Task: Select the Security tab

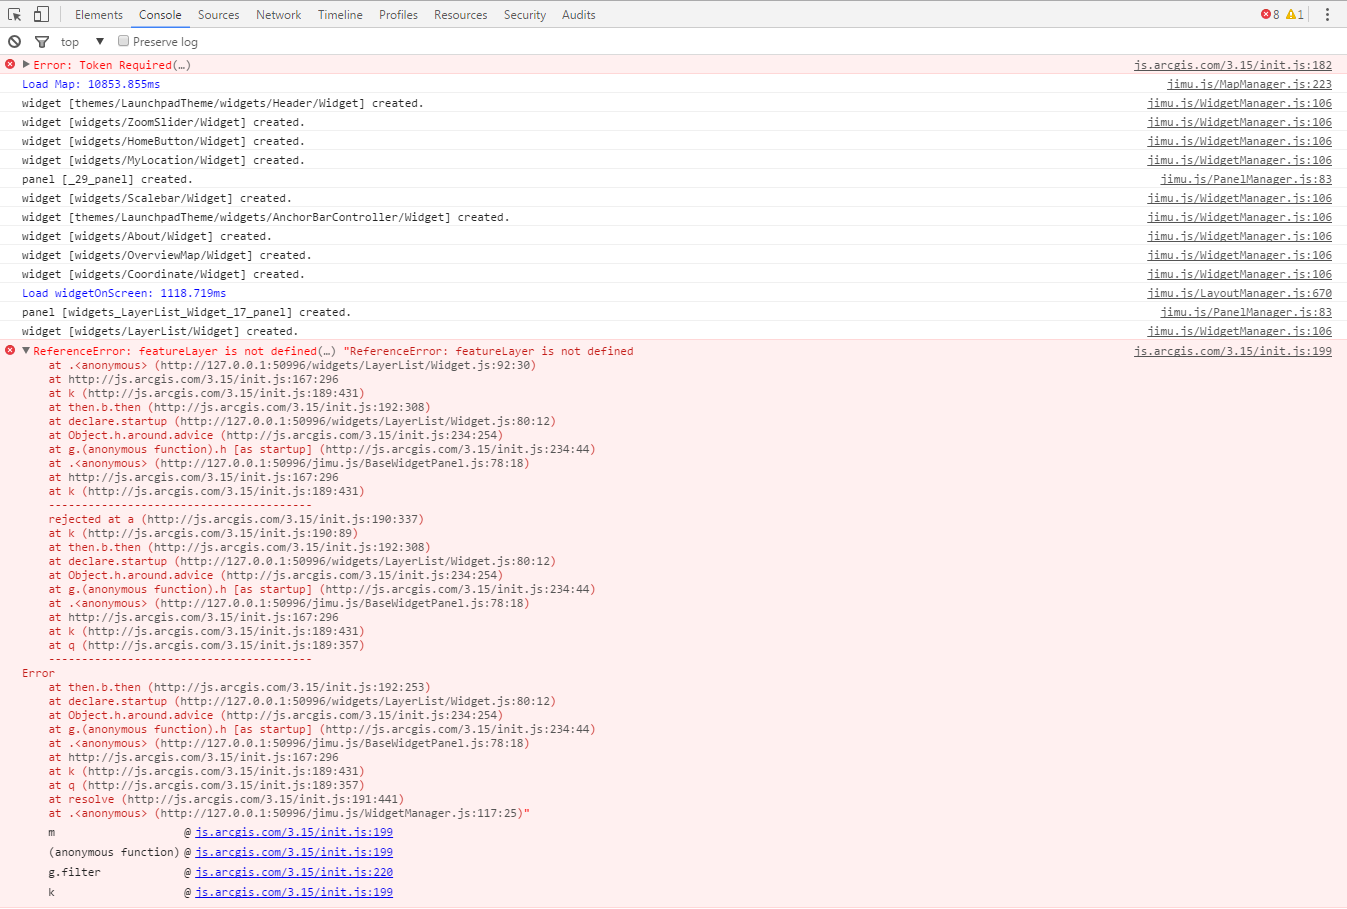Action: coord(525,15)
